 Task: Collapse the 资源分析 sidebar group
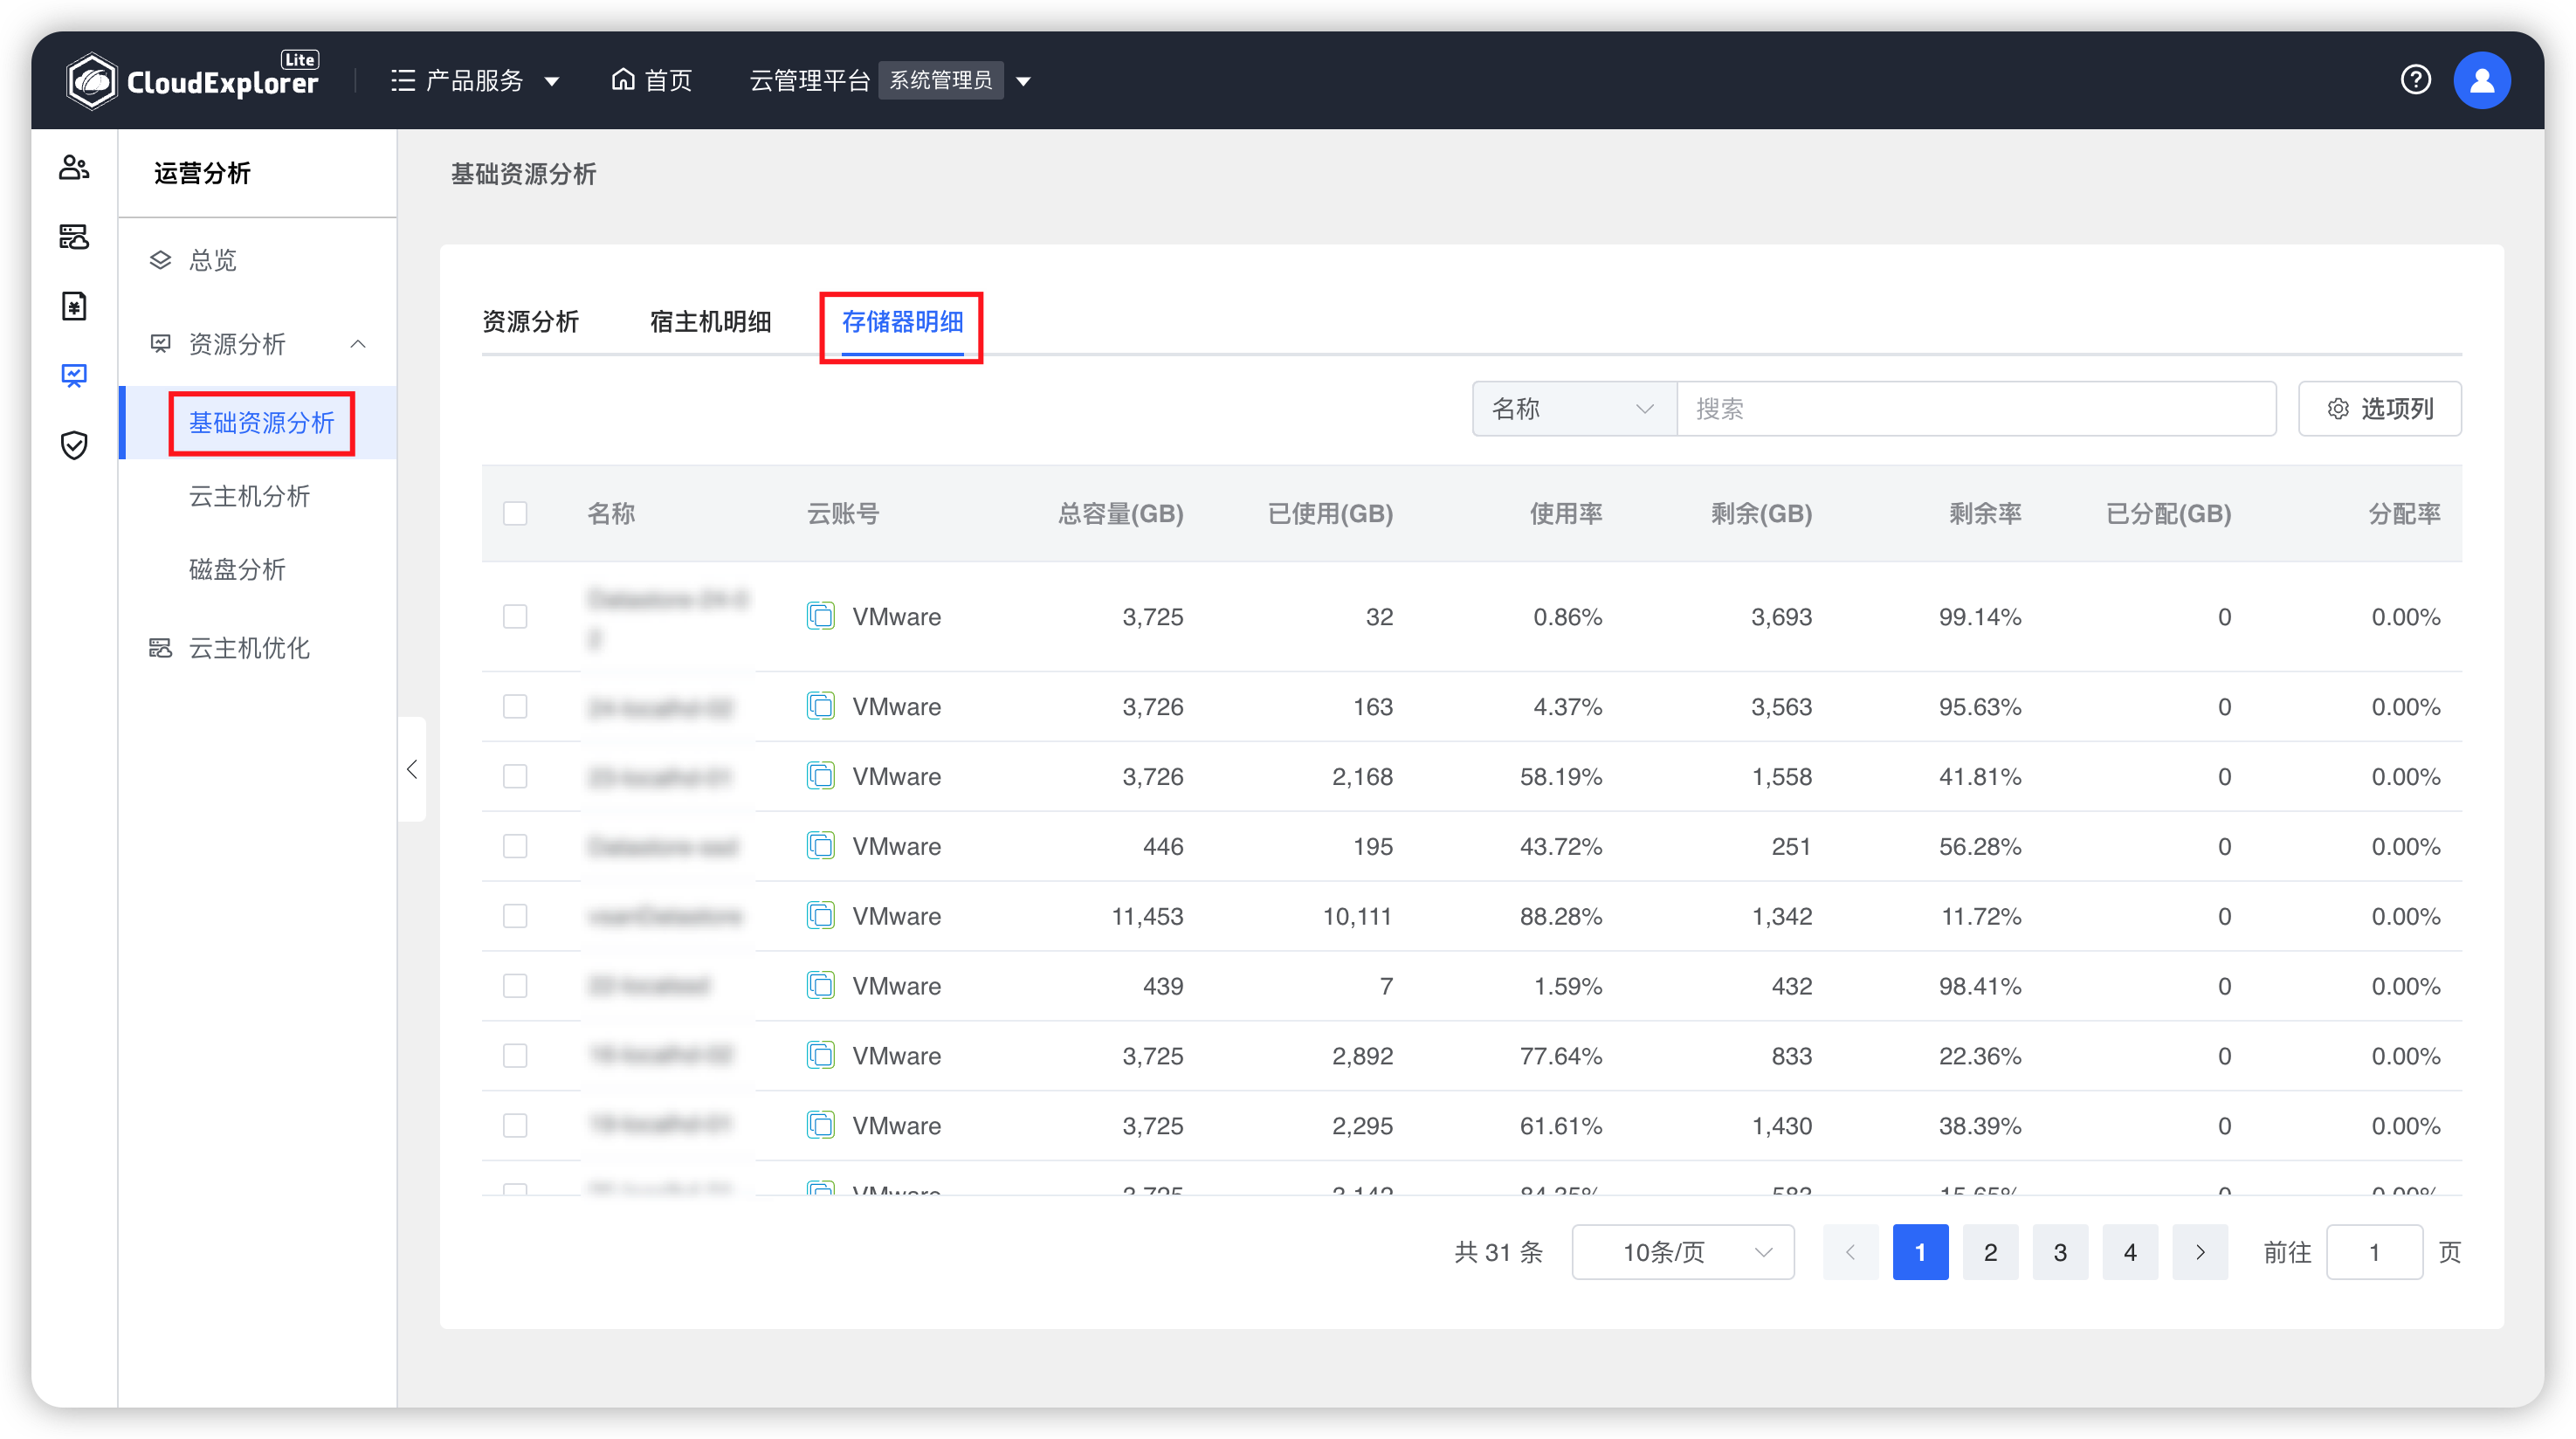click(x=358, y=344)
